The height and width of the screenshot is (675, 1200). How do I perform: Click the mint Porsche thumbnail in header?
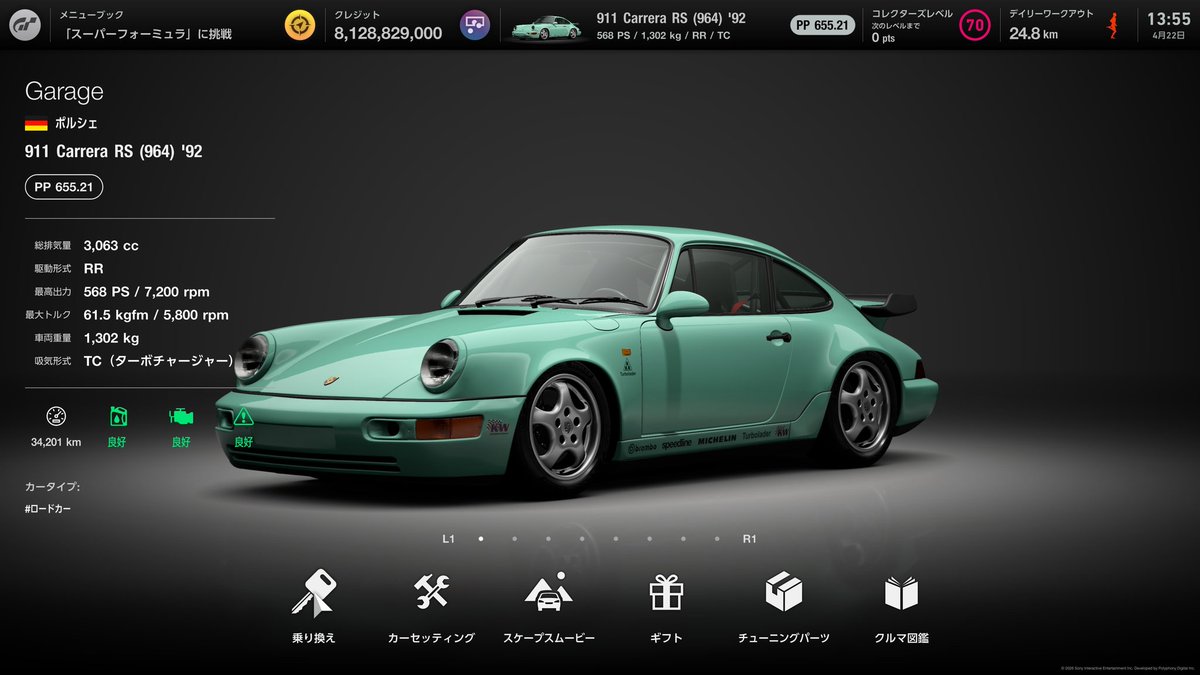pyautogui.click(x=548, y=28)
